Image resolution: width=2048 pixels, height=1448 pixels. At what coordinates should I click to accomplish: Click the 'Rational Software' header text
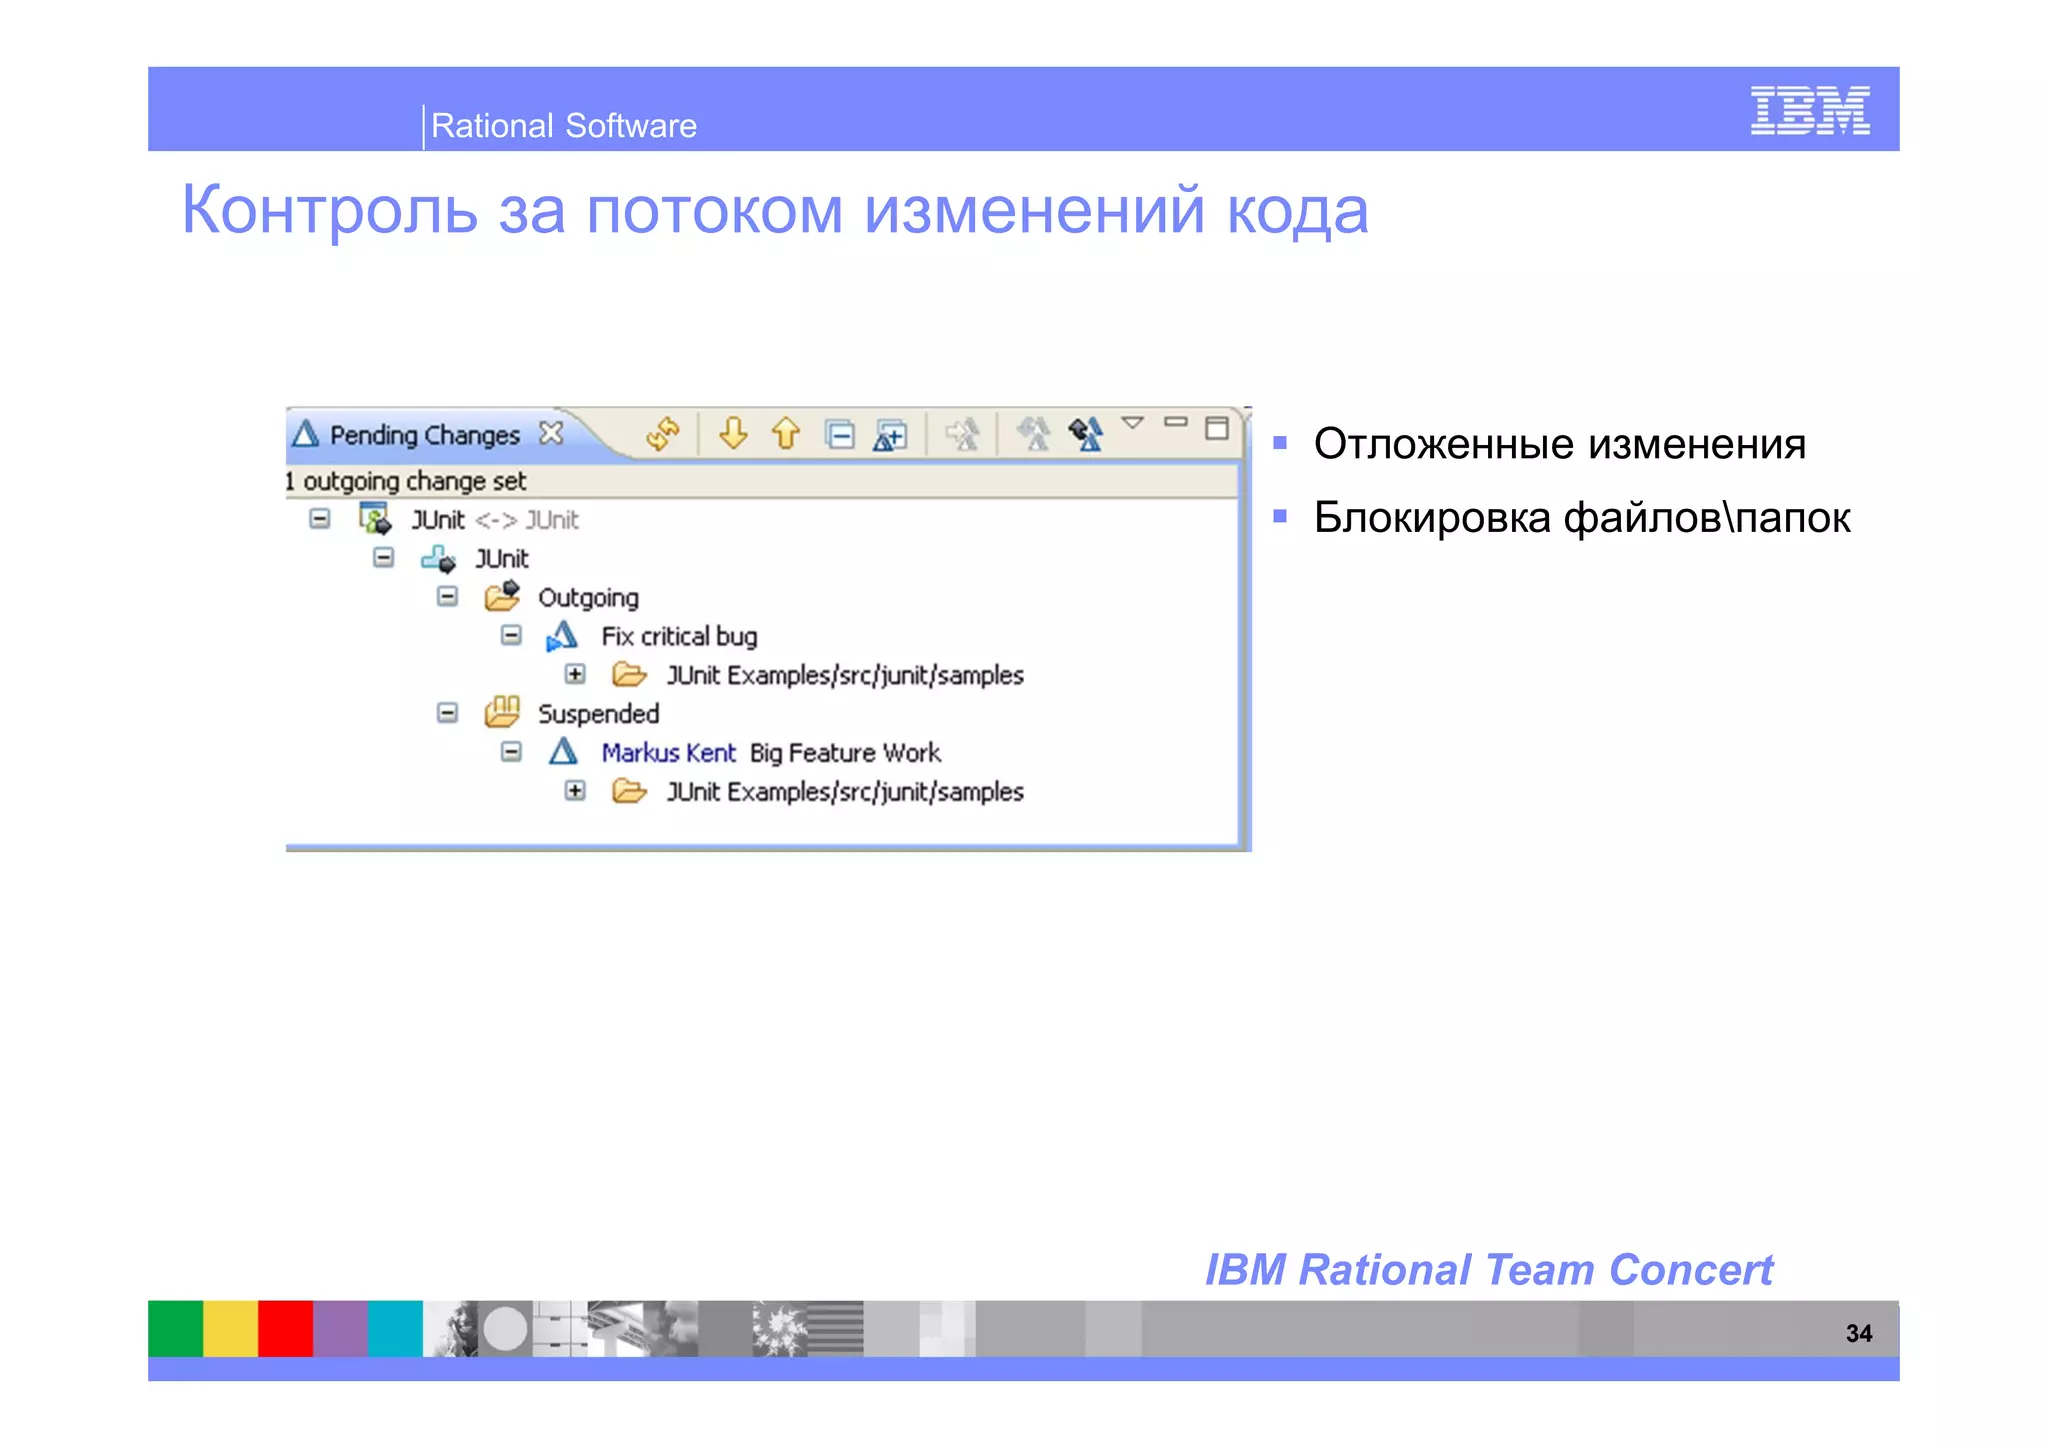[564, 126]
